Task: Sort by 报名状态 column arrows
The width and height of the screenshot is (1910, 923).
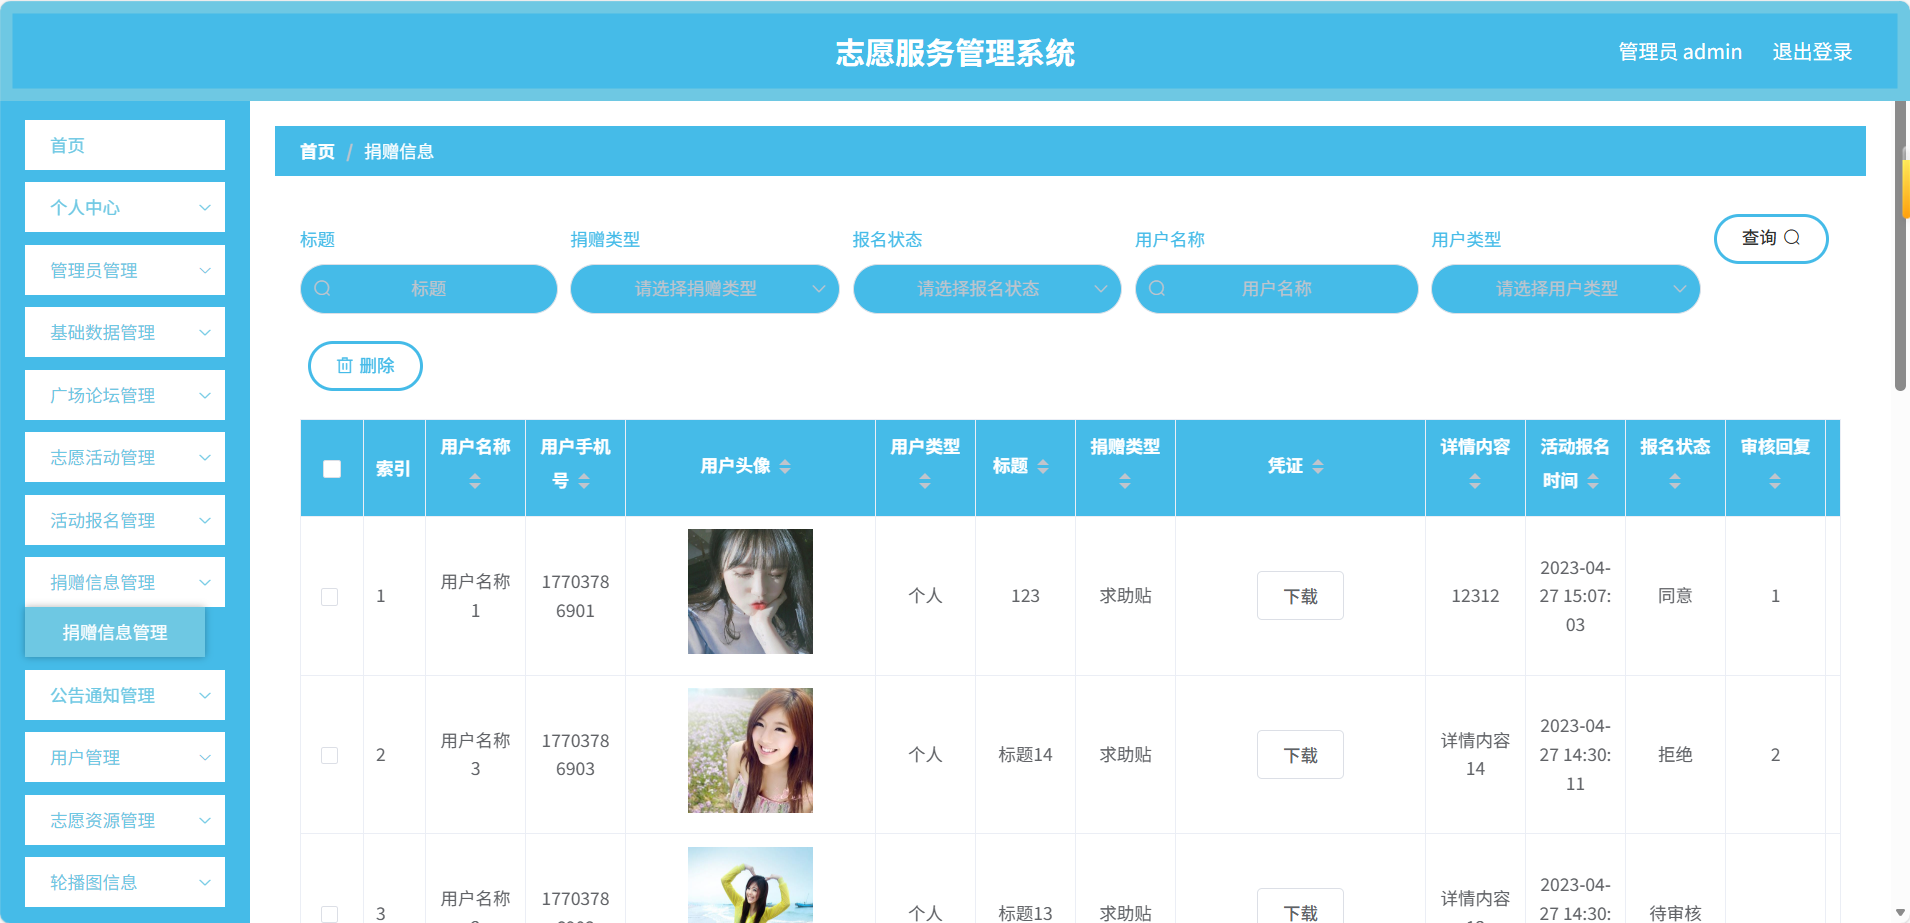Action: click(1675, 481)
